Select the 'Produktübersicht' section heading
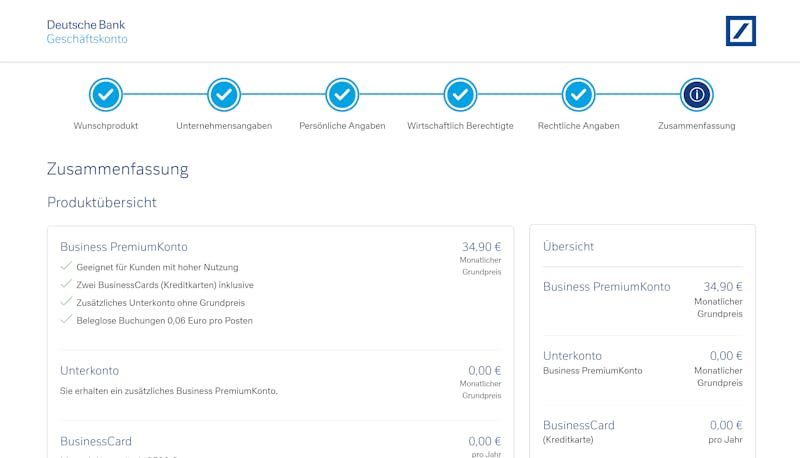Screen dimensions: 800x458 [x=102, y=202]
